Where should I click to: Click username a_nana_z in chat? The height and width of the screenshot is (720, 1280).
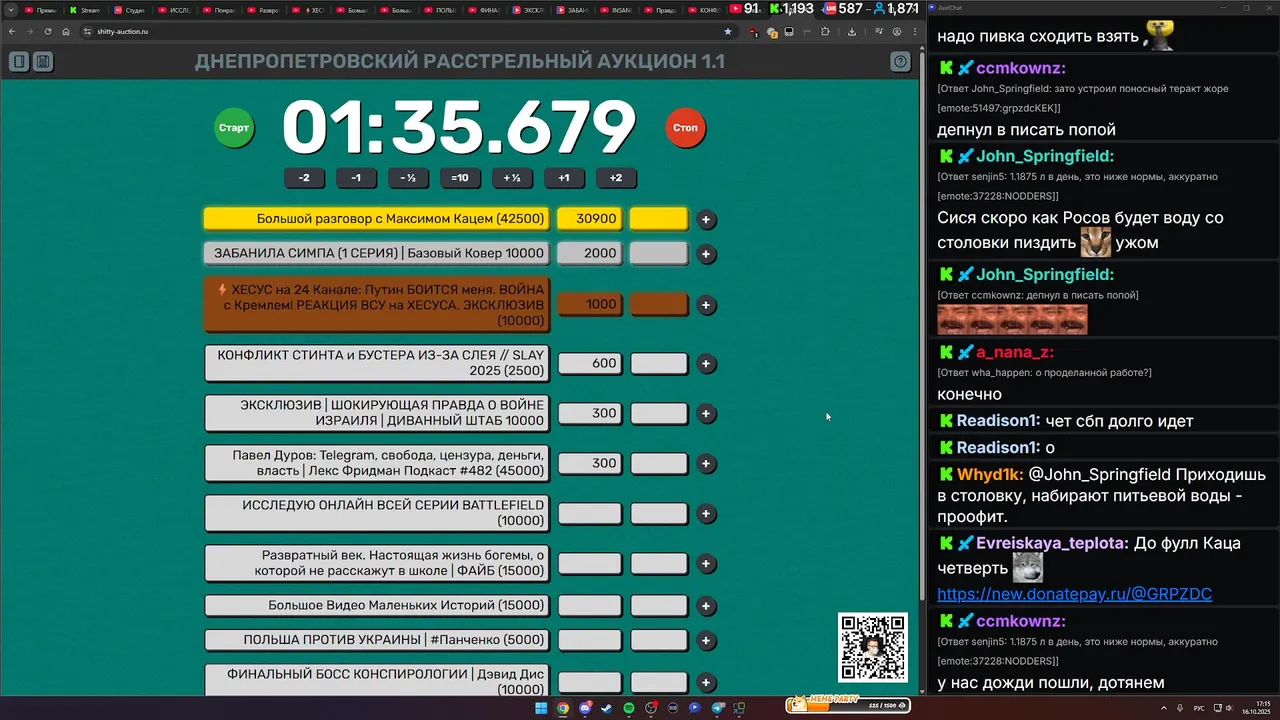pyautogui.click(x=1015, y=352)
